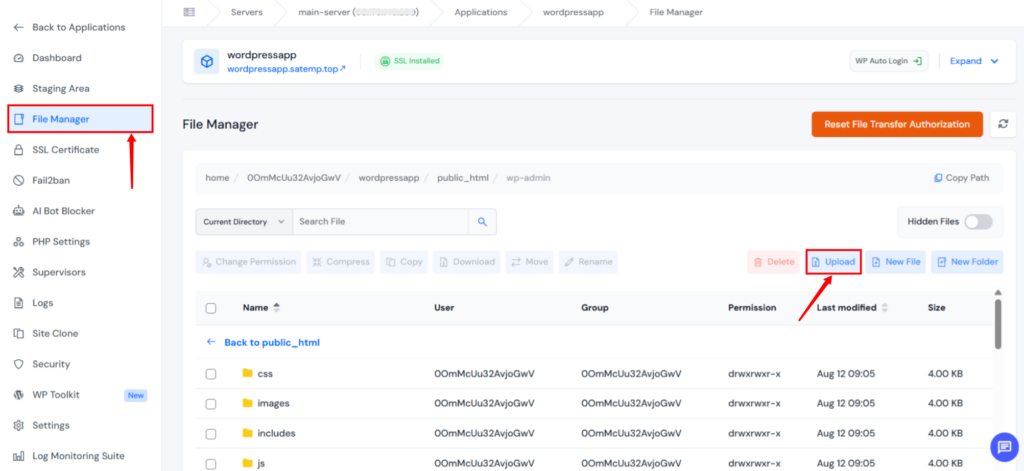Click Change Permission toolbar button
Viewport: 1024px width, 471px height.
click(x=248, y=262)
